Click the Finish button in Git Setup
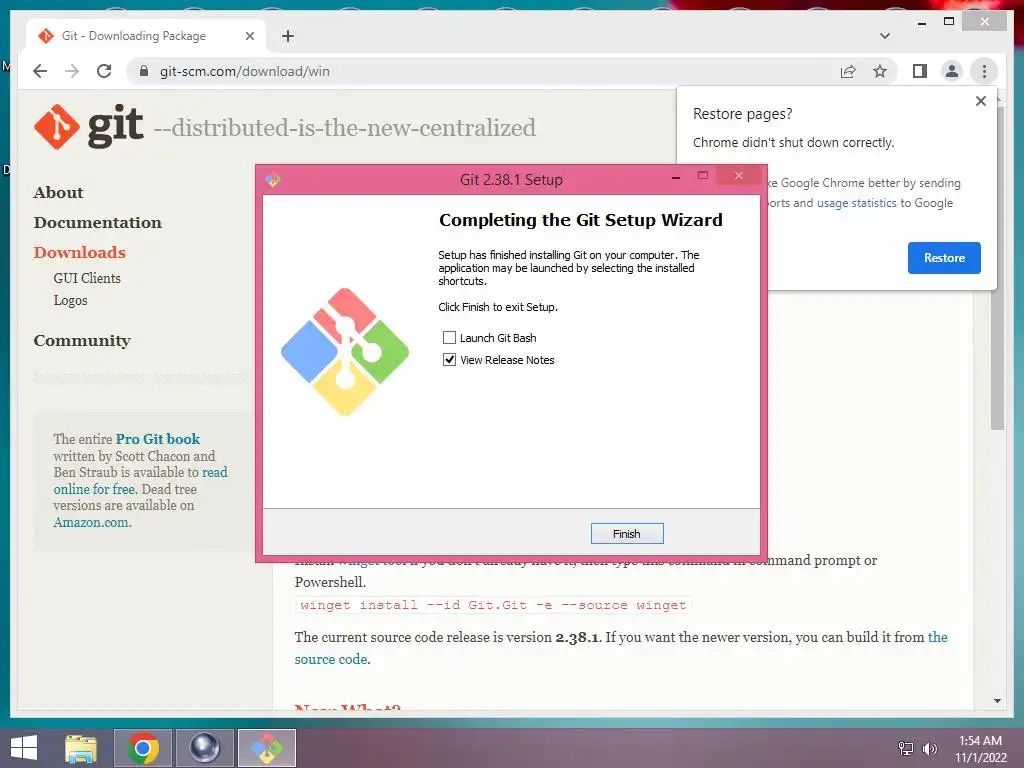Viewport: 1024px width, 768px height. click(626, 534)
